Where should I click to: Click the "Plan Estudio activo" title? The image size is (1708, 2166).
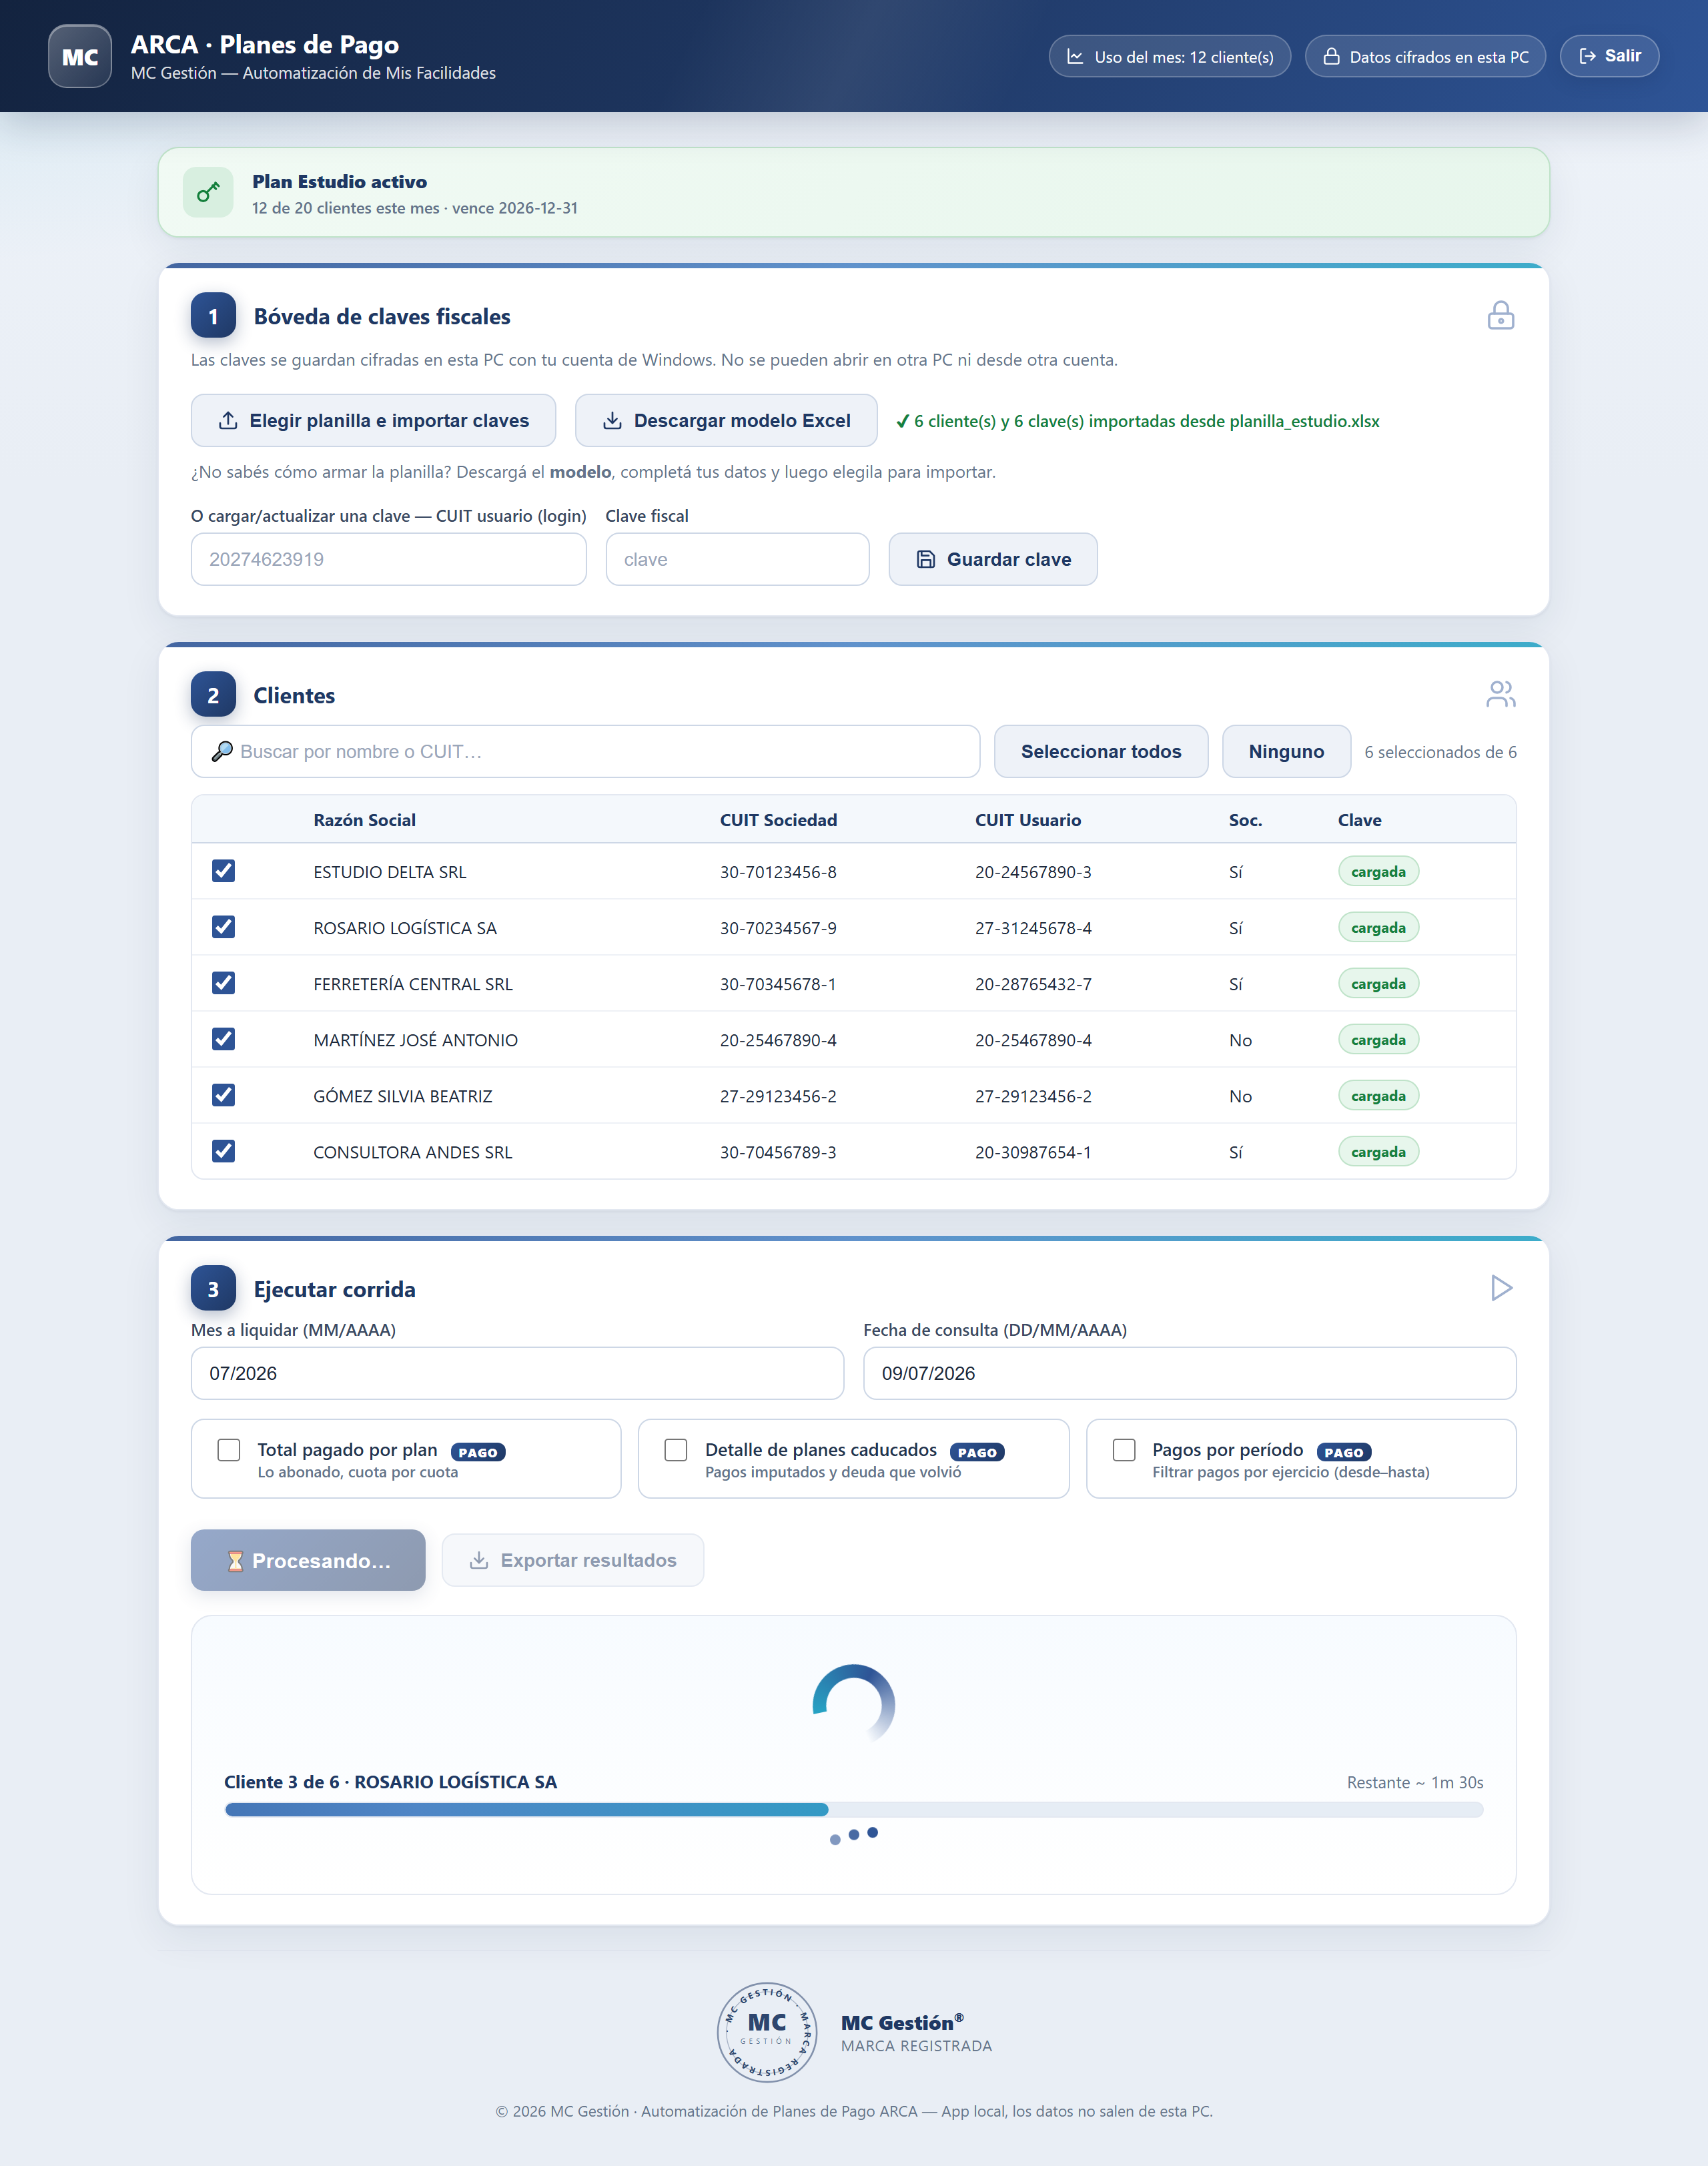click(339, 182)
